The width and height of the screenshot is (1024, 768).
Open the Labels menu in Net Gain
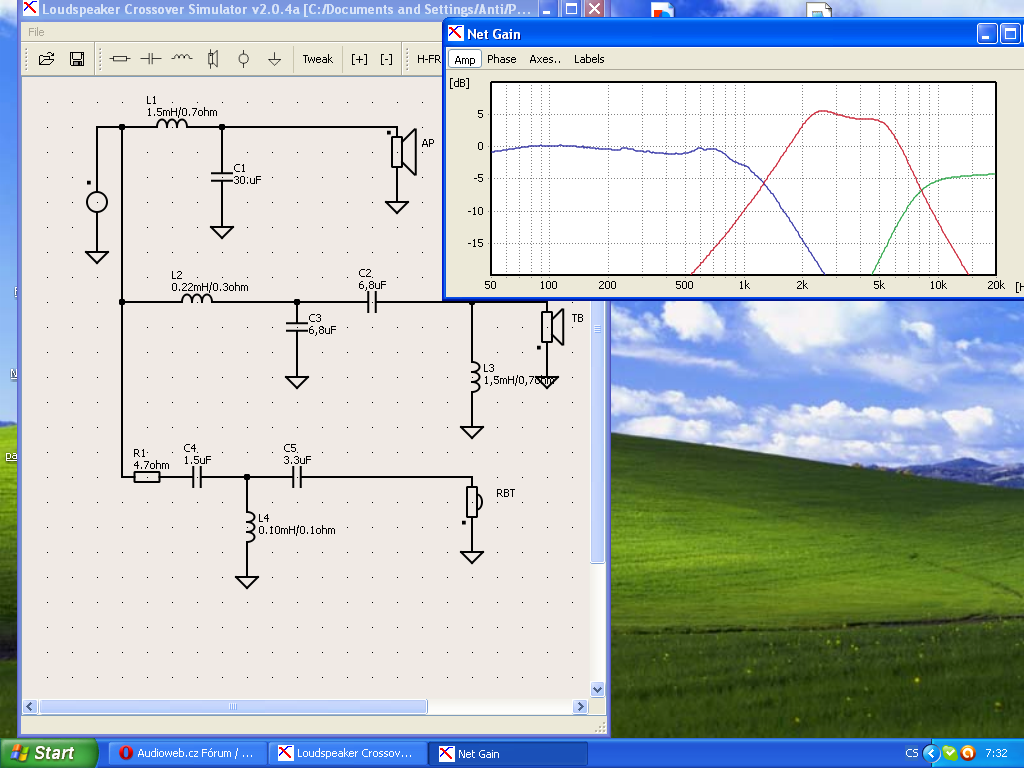(x=589, y=59)
